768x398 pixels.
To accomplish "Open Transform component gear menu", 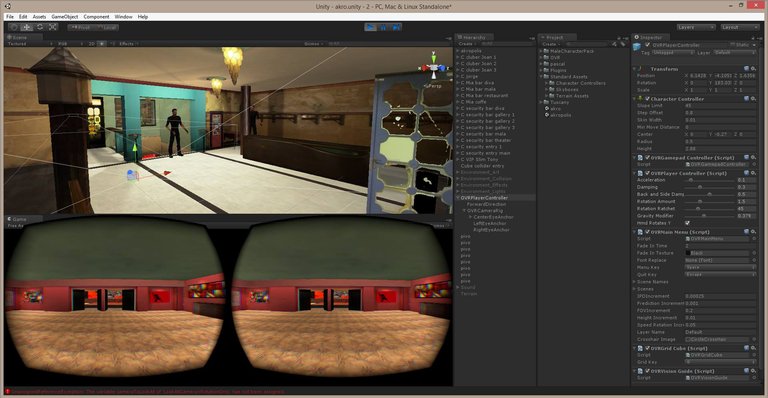I will click(753, 69).
